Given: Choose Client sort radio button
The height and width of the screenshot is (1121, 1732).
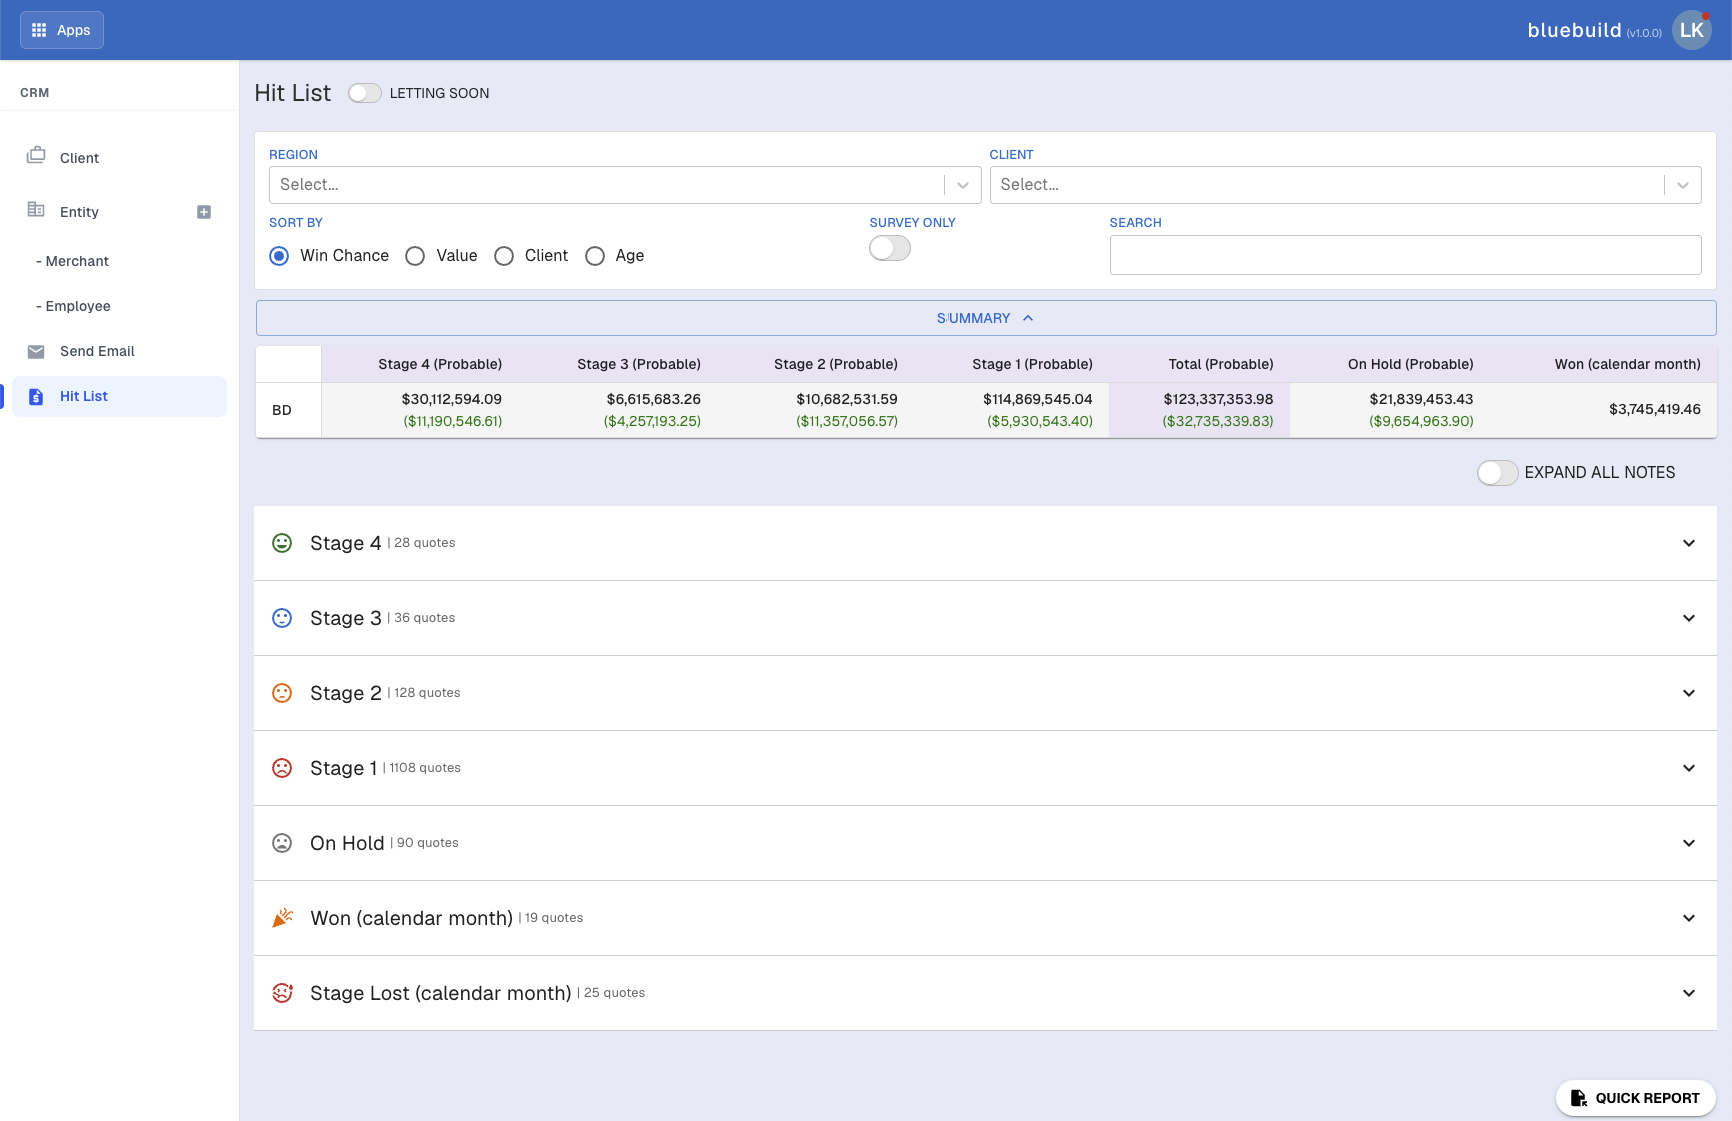Looking at the screenshot, I should click(504, 256).
